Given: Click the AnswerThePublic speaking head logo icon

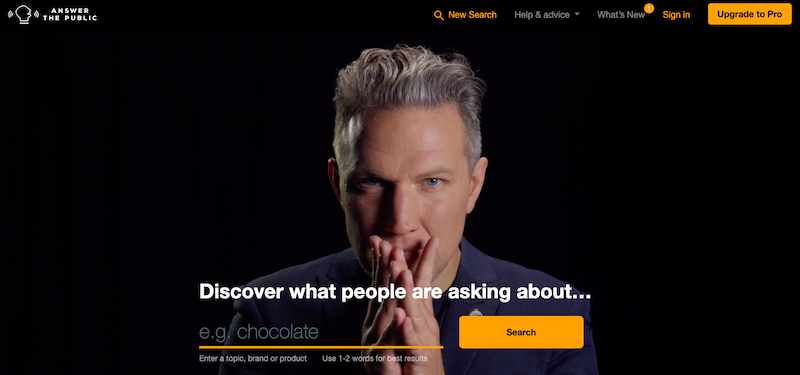Looking at the screenshot, I should pos(23,14).
